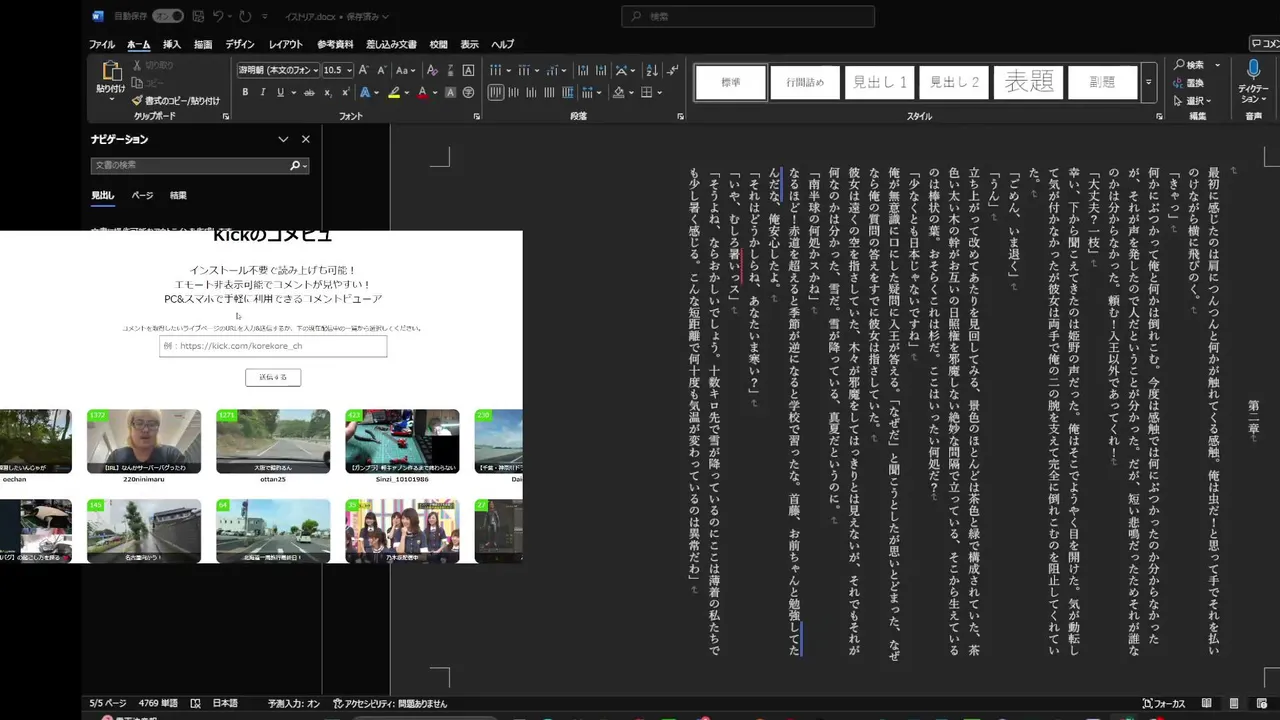Click the Kick URL input field
The width and height of the screenshot is (1280, 720).
tap(273, 346)
